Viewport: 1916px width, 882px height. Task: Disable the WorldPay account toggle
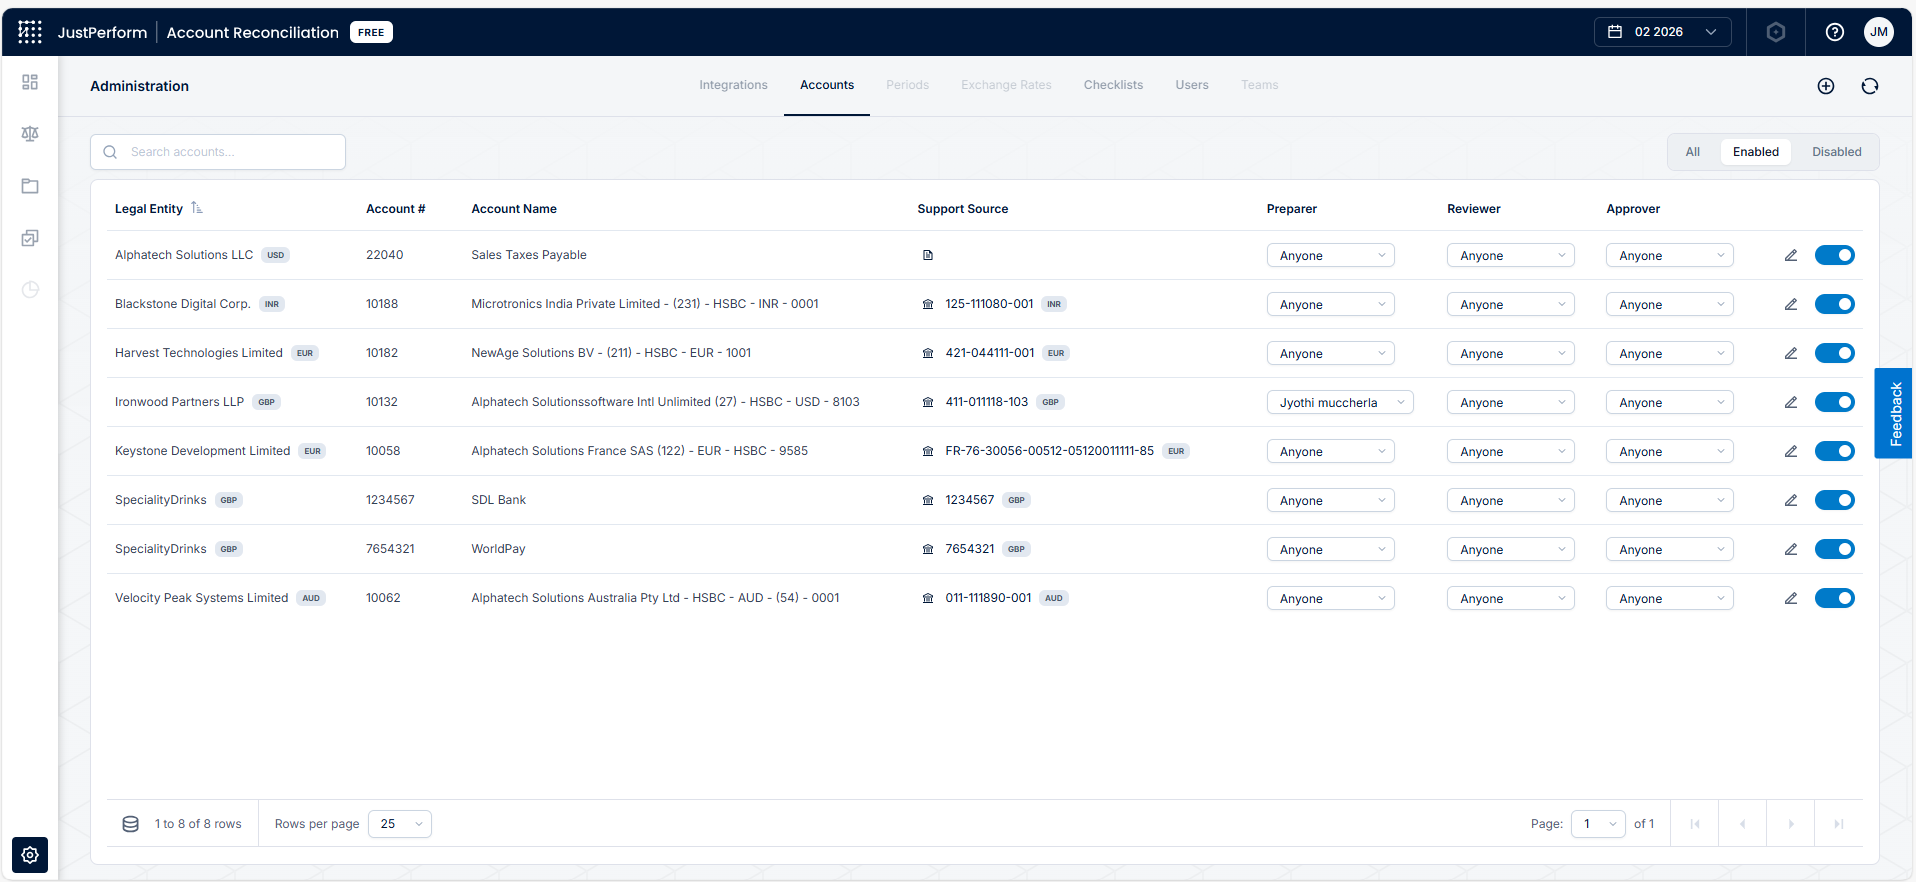coord(1835,549)
